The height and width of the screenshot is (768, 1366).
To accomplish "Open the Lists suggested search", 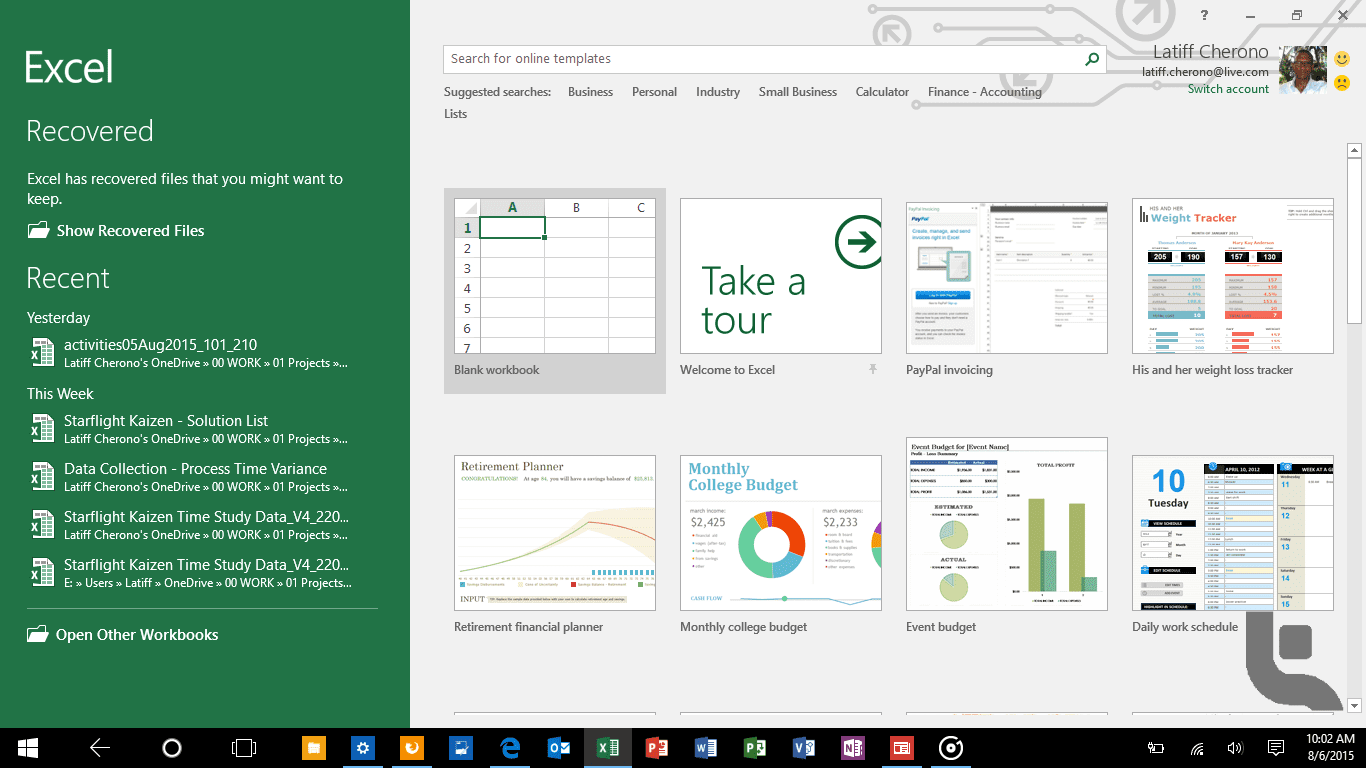I will coord(456,114).
